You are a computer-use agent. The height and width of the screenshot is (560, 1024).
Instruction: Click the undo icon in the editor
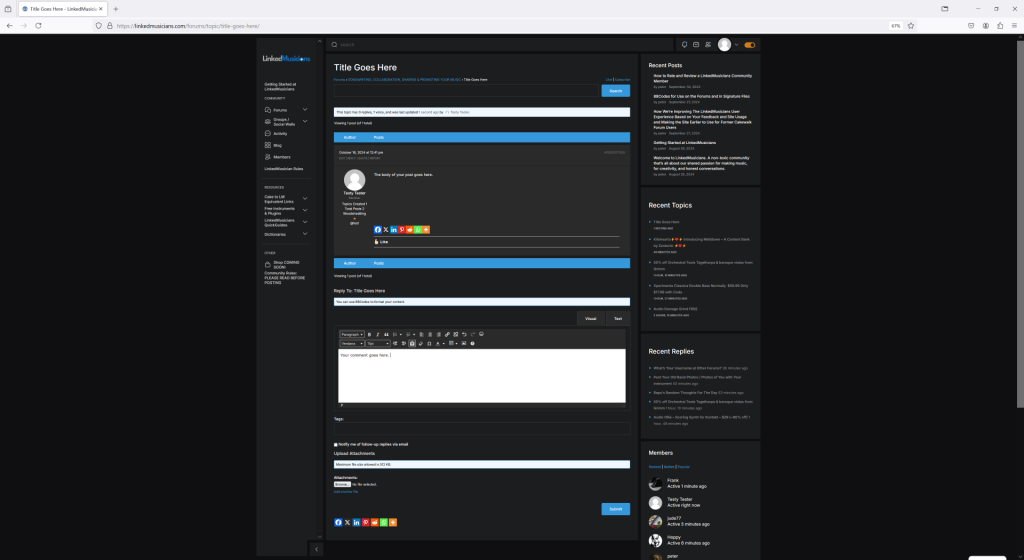click(x=464, y=334)
